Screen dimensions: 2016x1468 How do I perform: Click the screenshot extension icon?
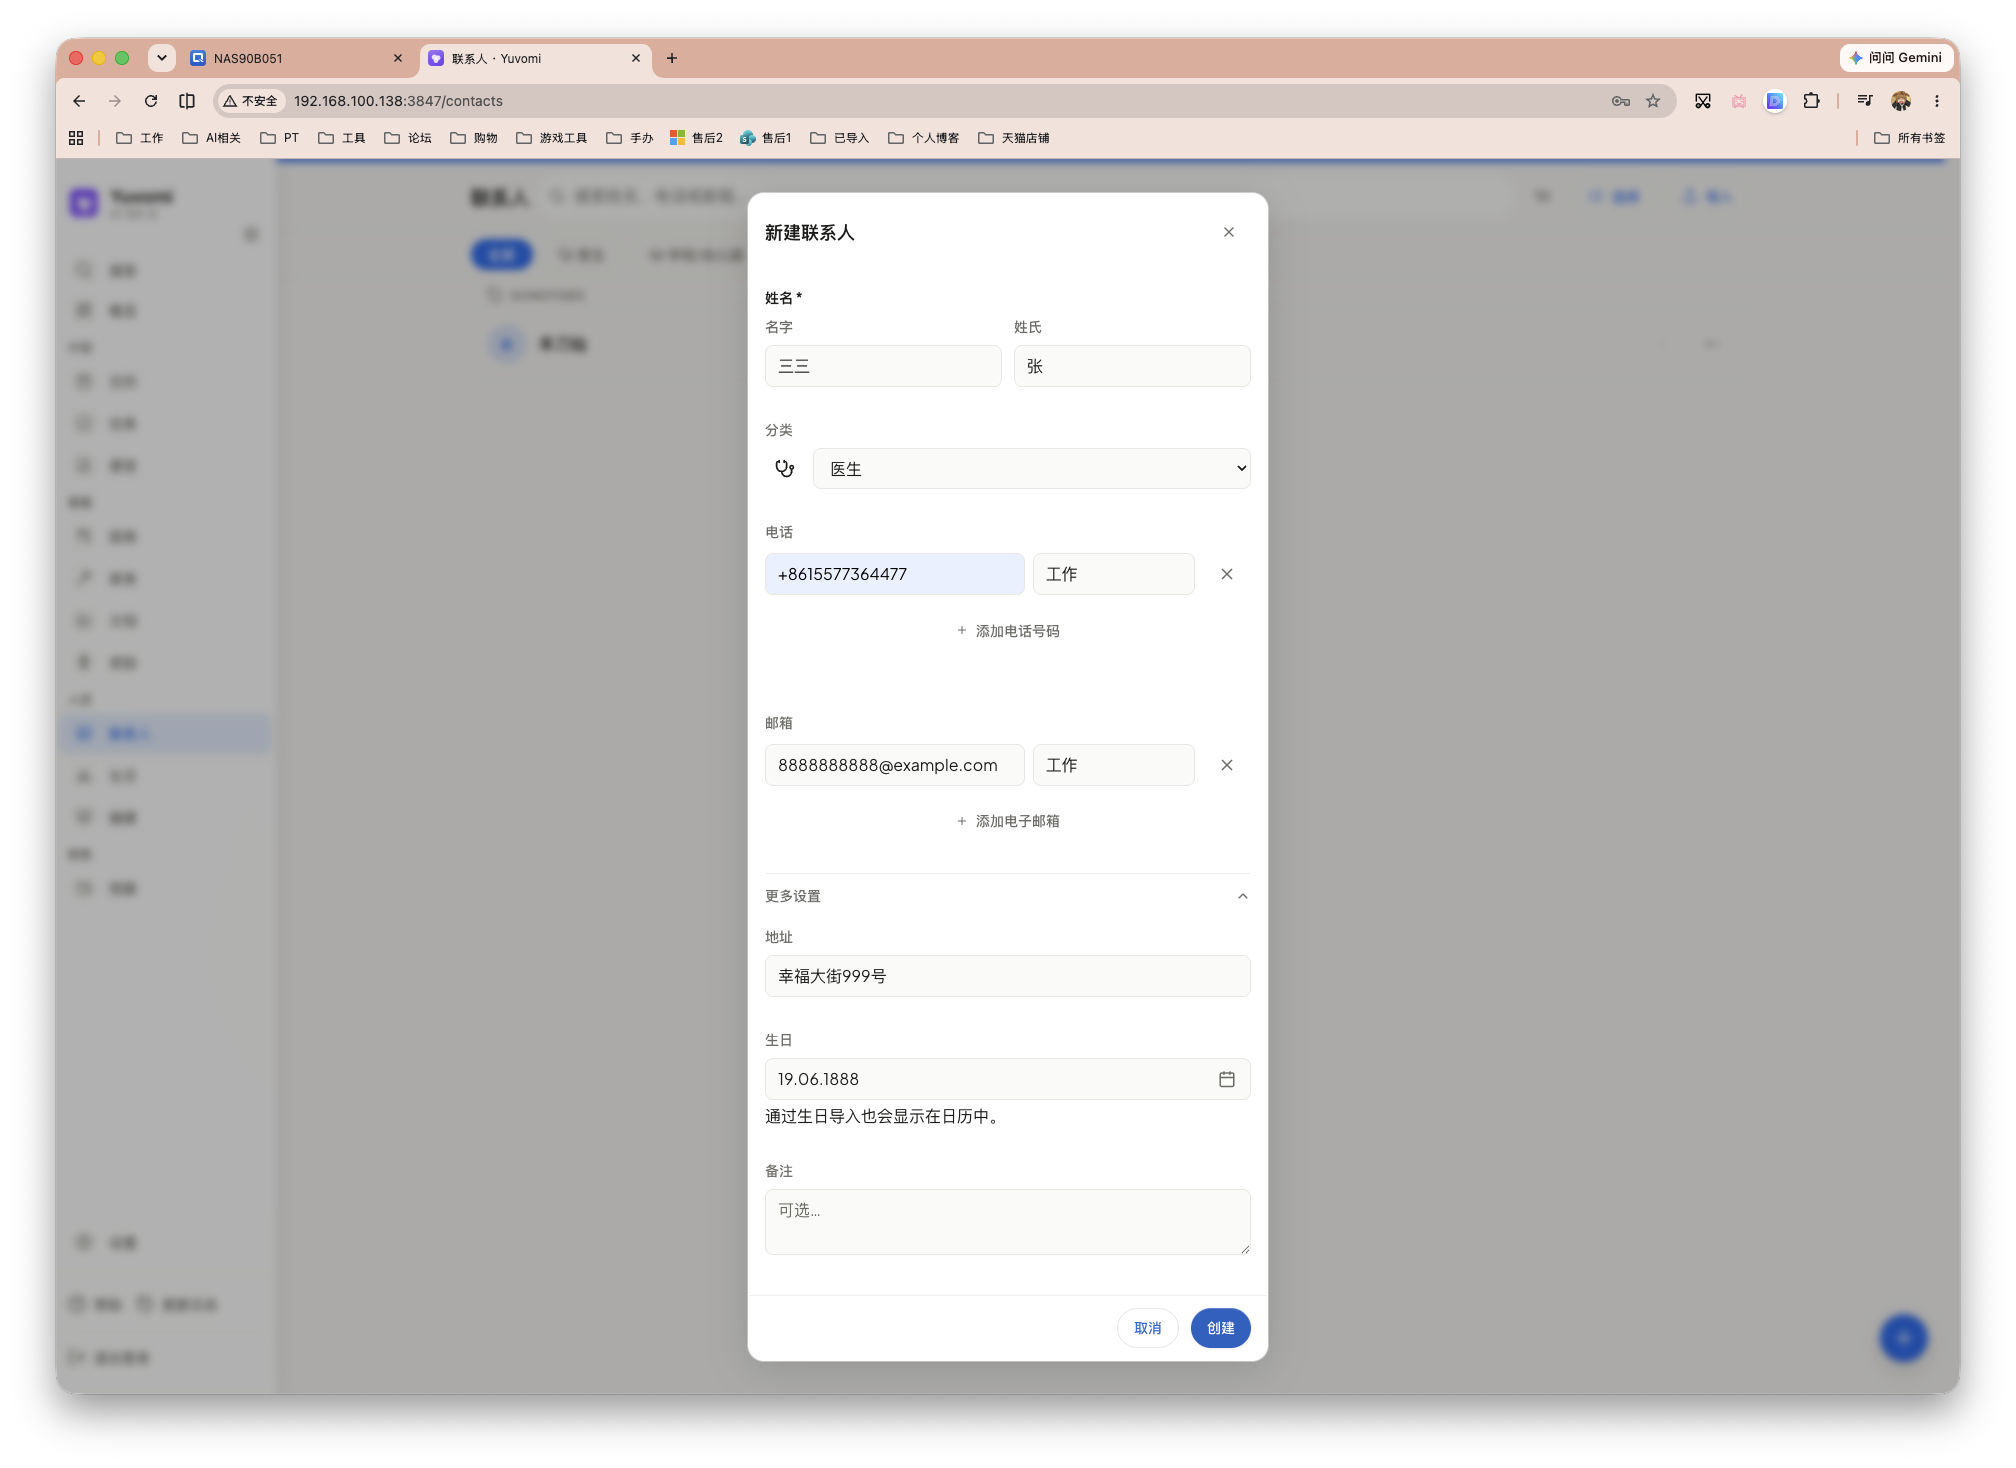coord(1703,101)
